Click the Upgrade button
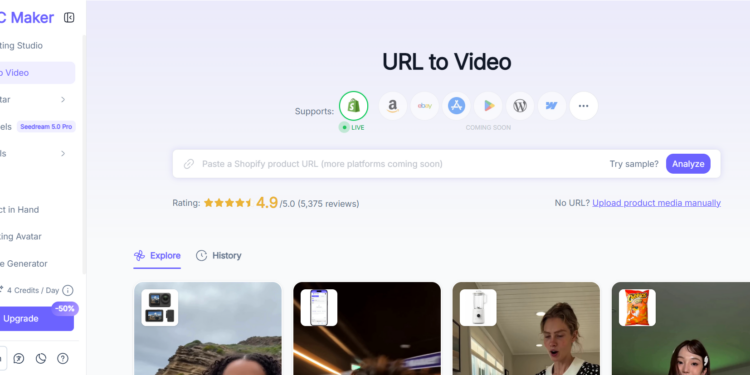The width and height of the screenshot is (750, 375). click(36, 319)
